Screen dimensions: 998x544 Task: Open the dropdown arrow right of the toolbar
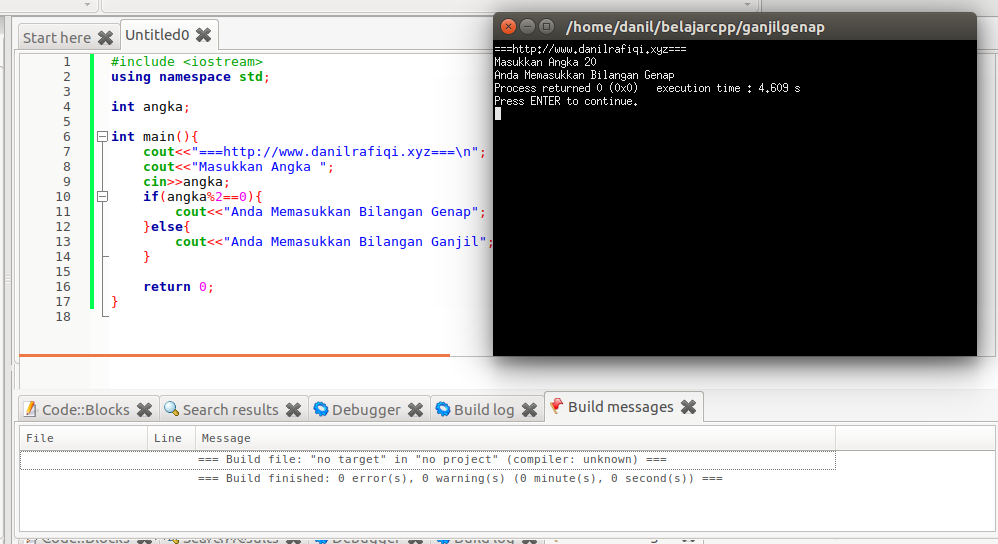point(747,4)
